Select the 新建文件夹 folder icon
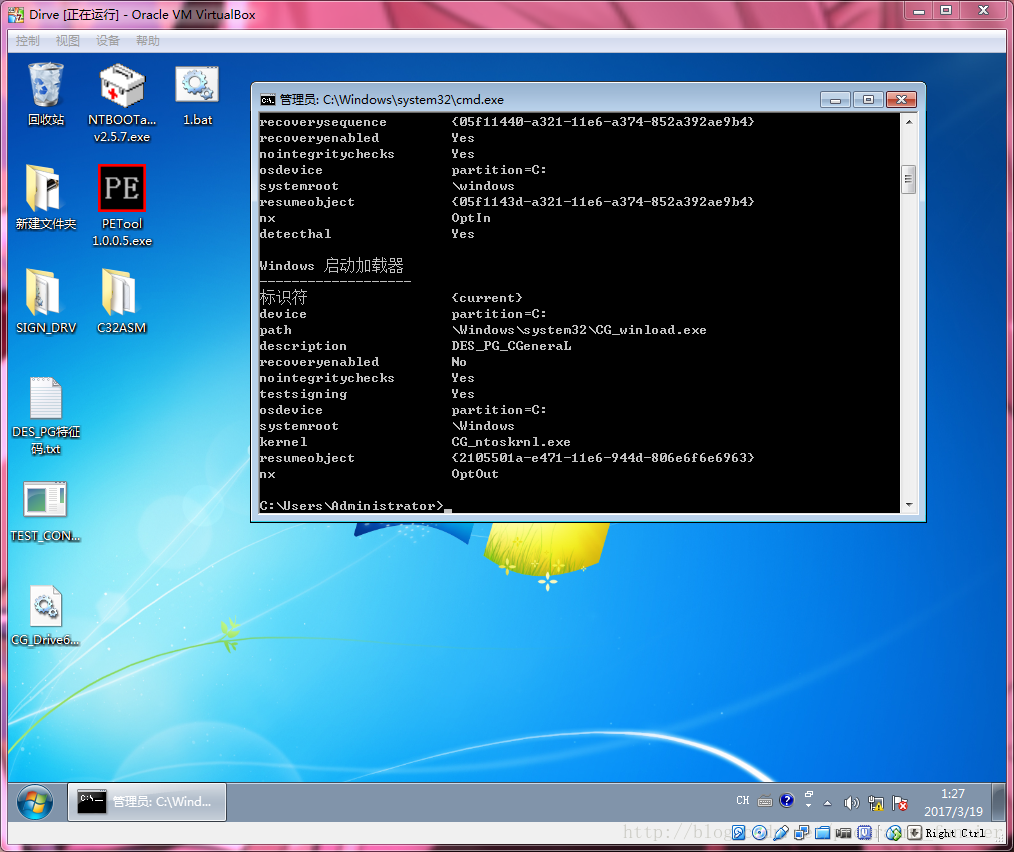Image resolution: width=1014 pixels, height=852 pixels. 46,198
